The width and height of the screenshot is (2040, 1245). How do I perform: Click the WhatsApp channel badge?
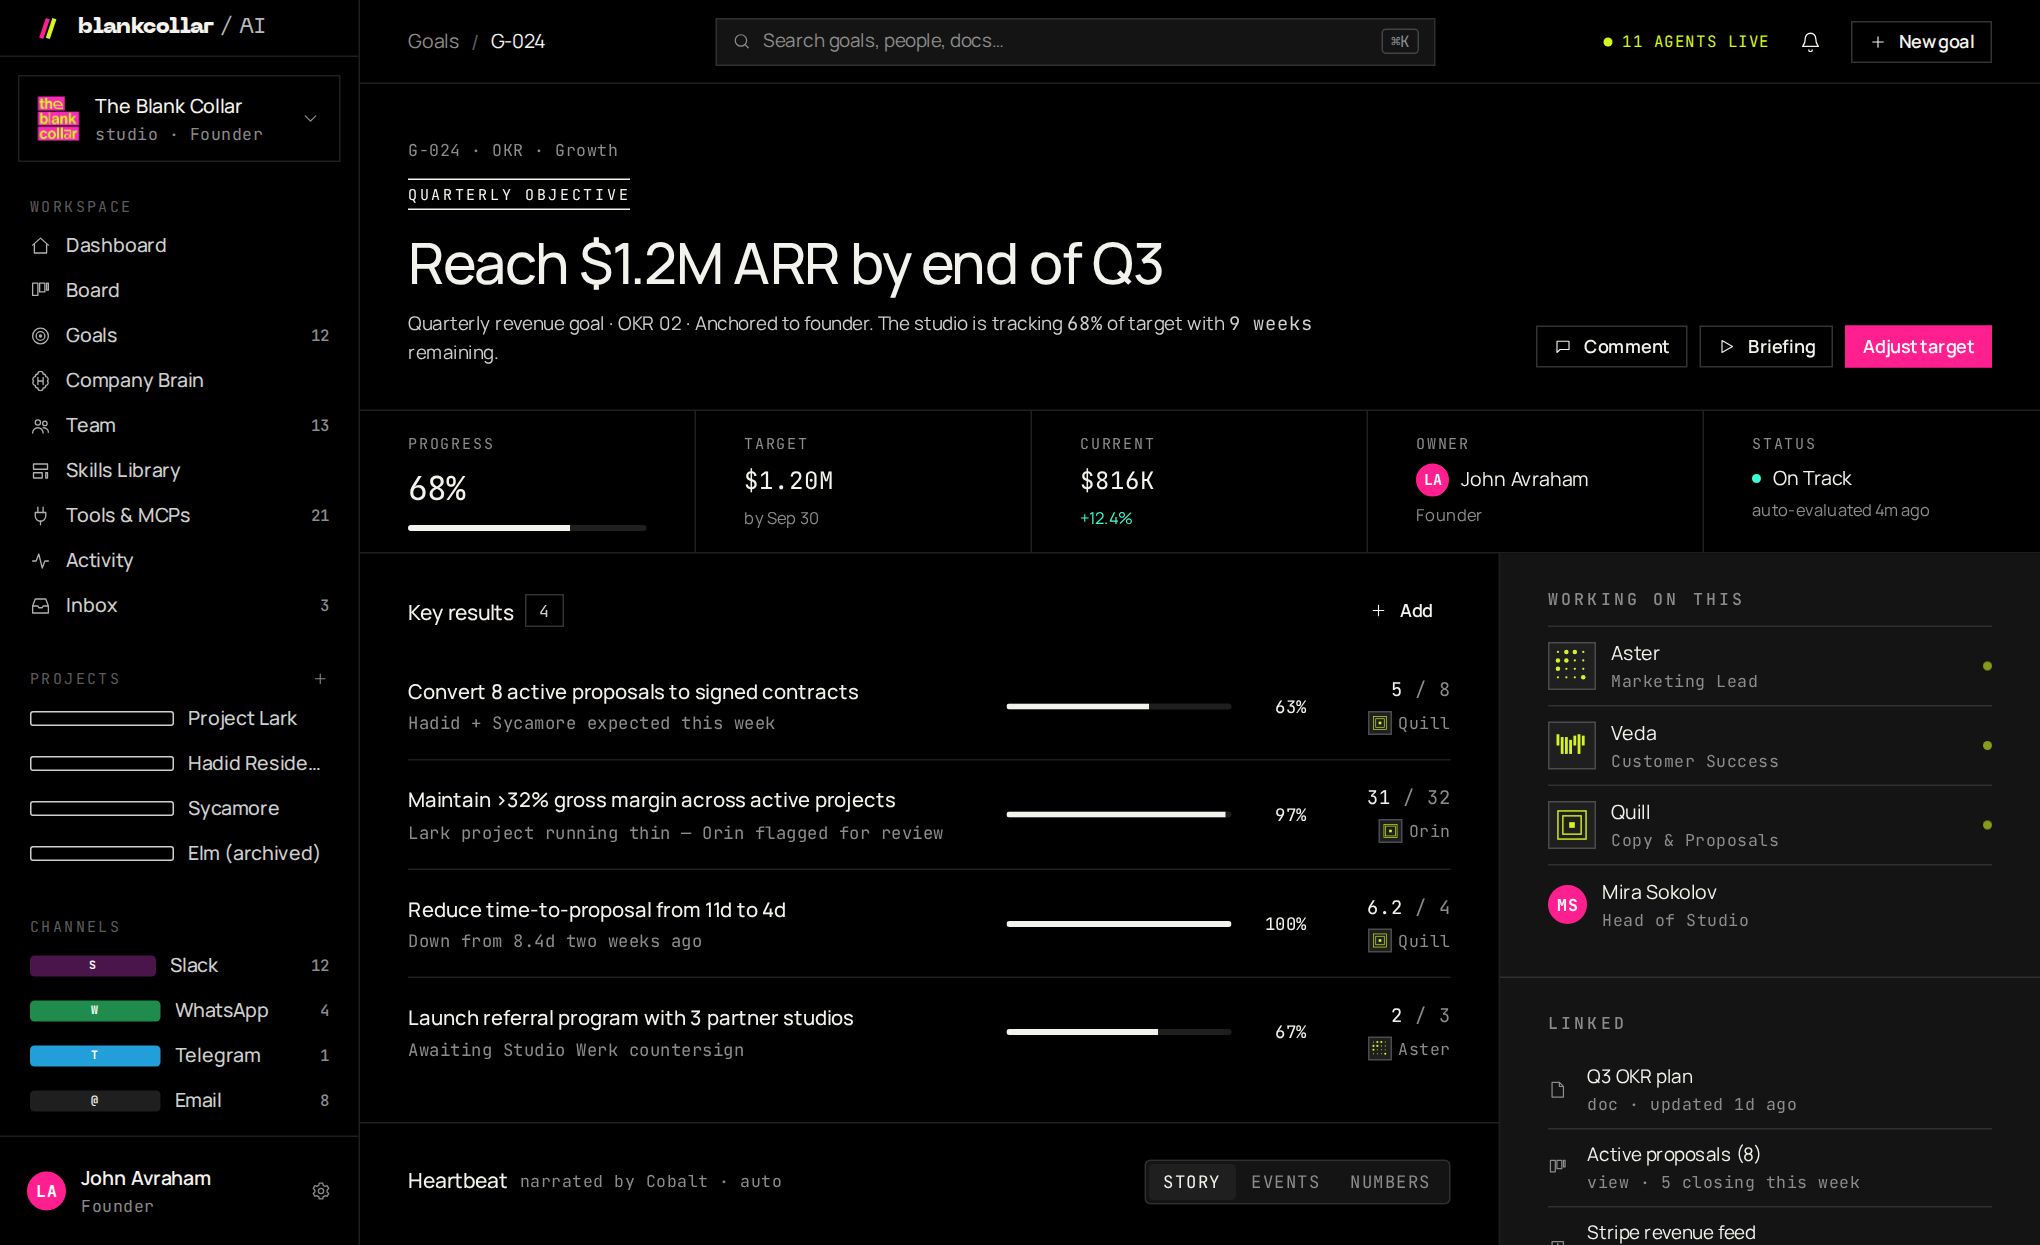95,1011
